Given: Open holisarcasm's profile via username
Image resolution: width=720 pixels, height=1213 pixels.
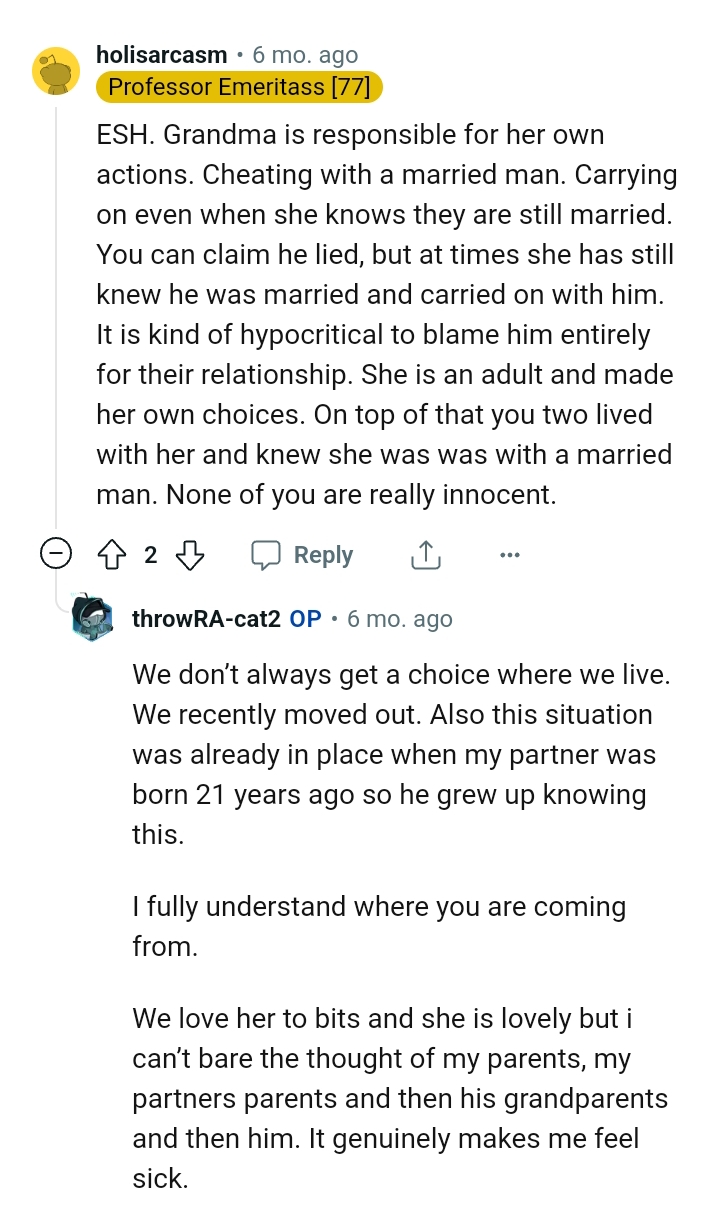Looking at the screenshot, I should pyautogui.click(x=161, y=56).
